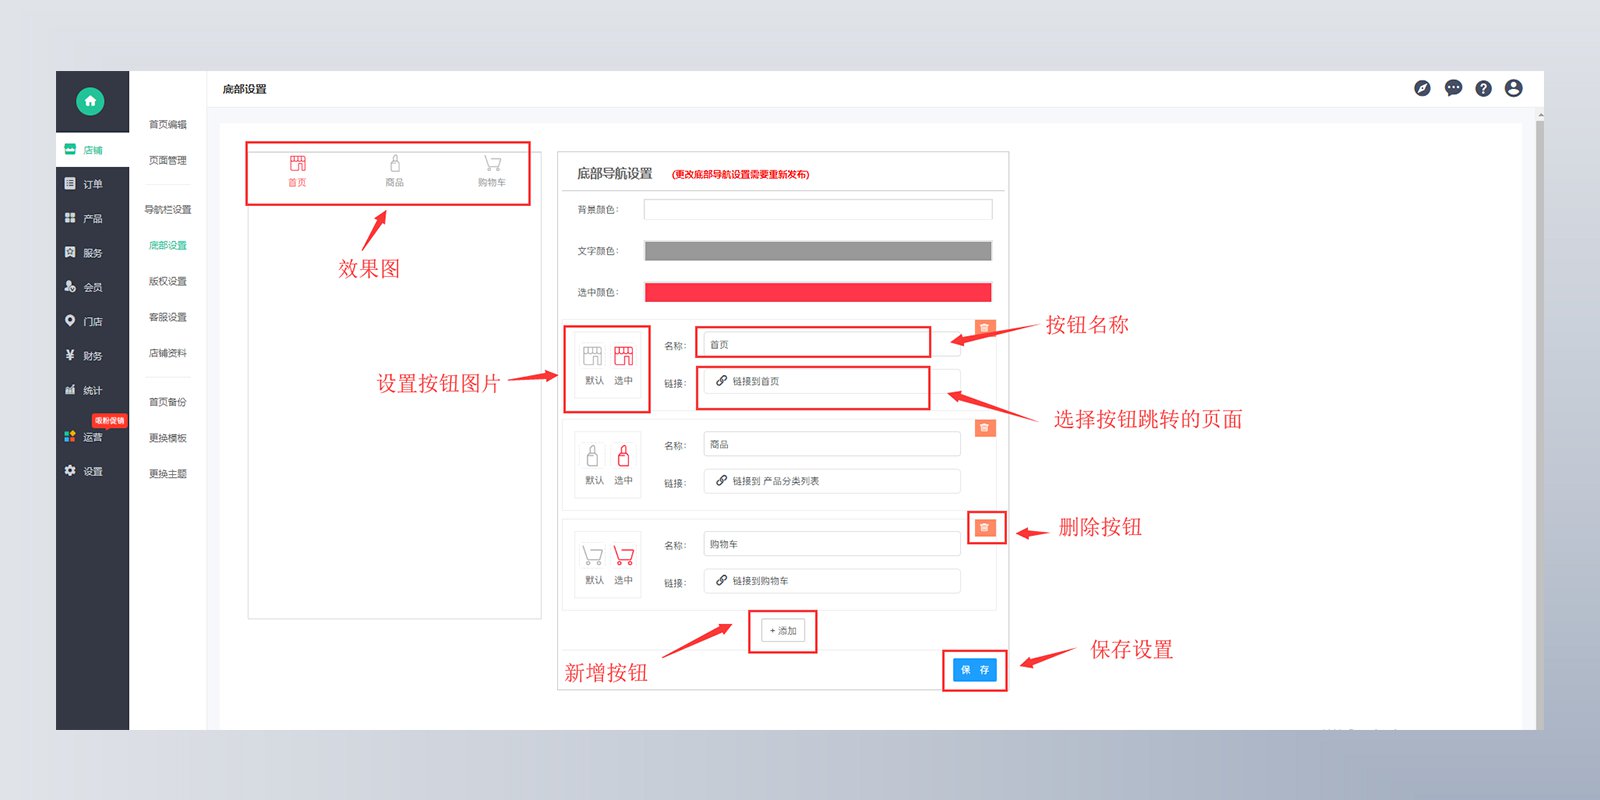Screen dimensions: 1600x800
Task: Open 首页备份 submenu item
Action: (168, 402)
